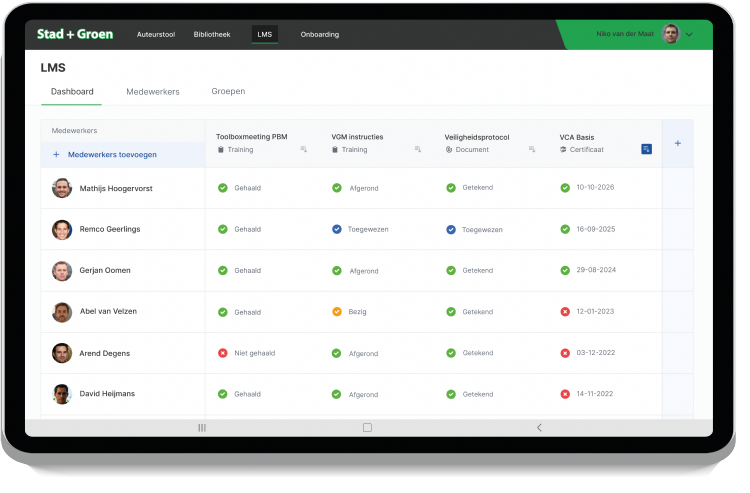Click the blue sort icon on VCA Basis

pyautogui.click(x=646, y=149)
